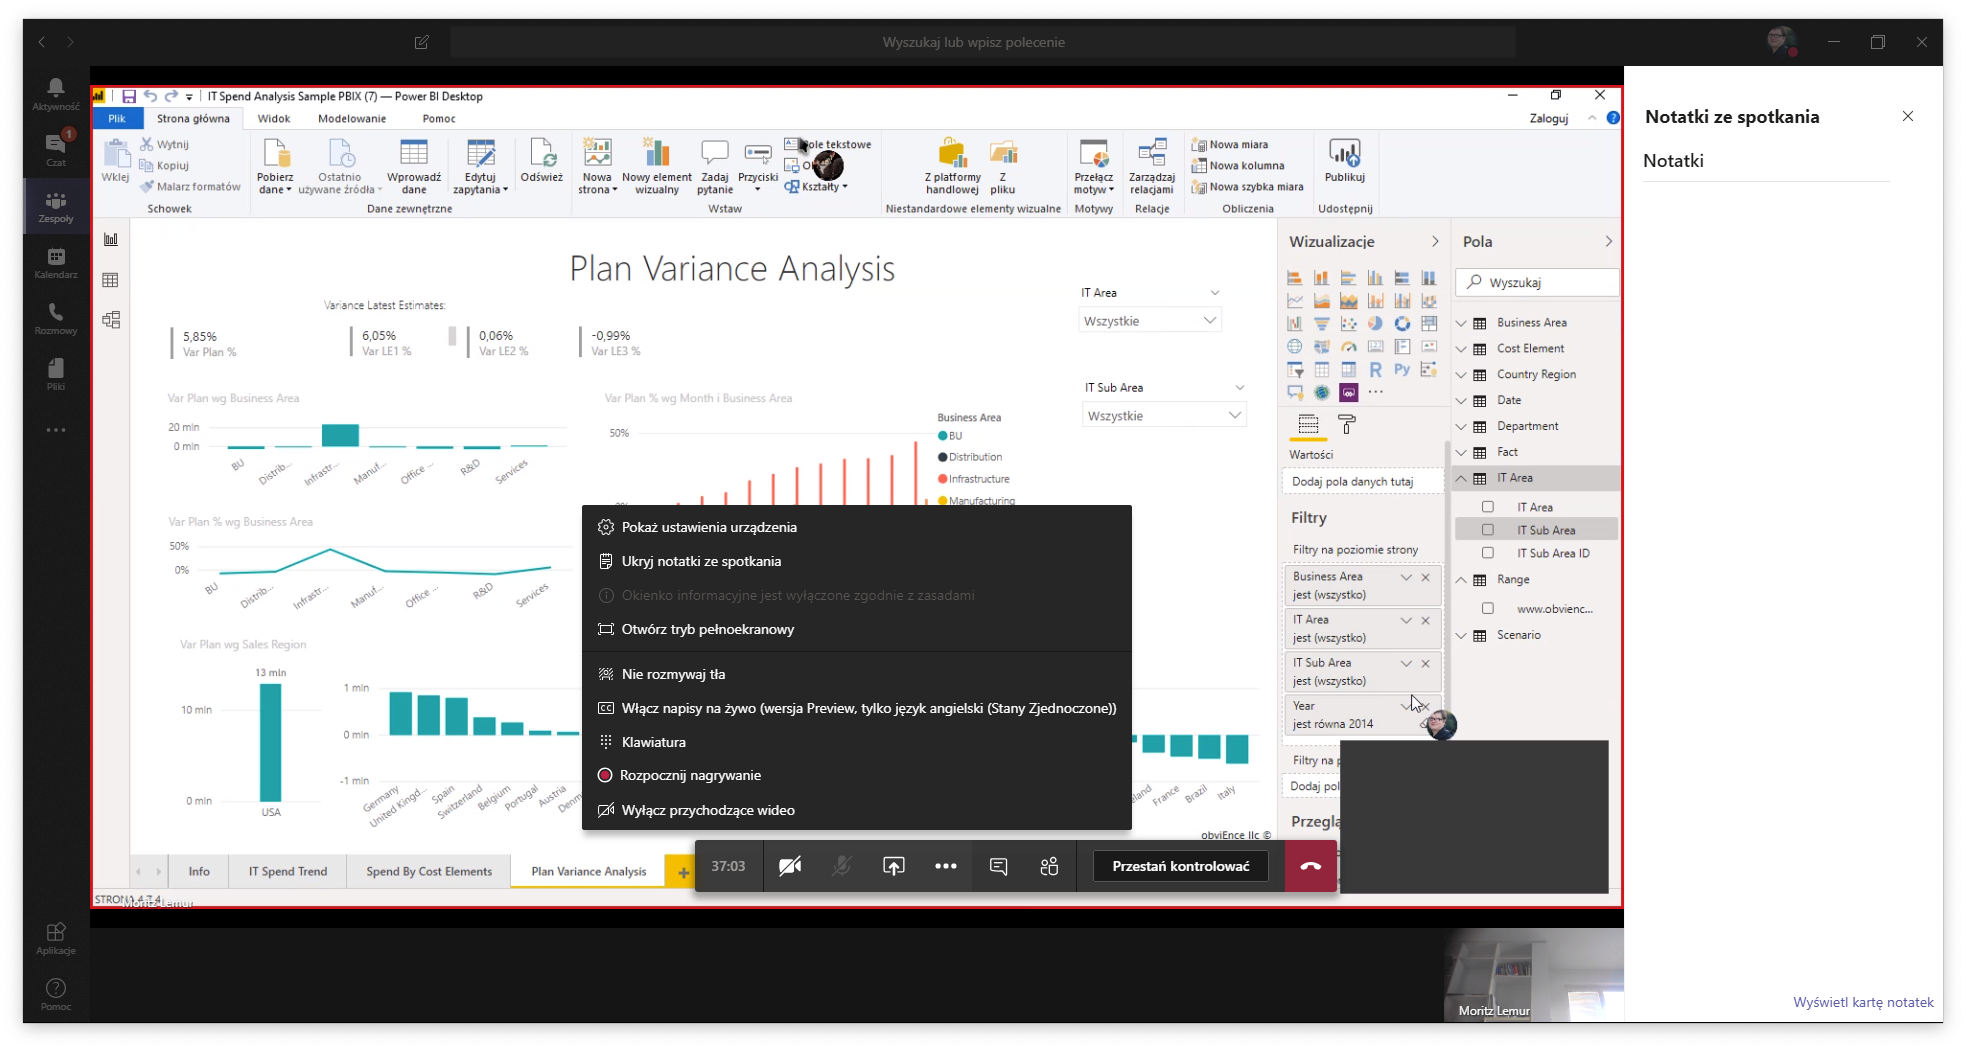Open Teams Chat section
This screenshot has height=1050, width=1966.
tap(56, 150)
